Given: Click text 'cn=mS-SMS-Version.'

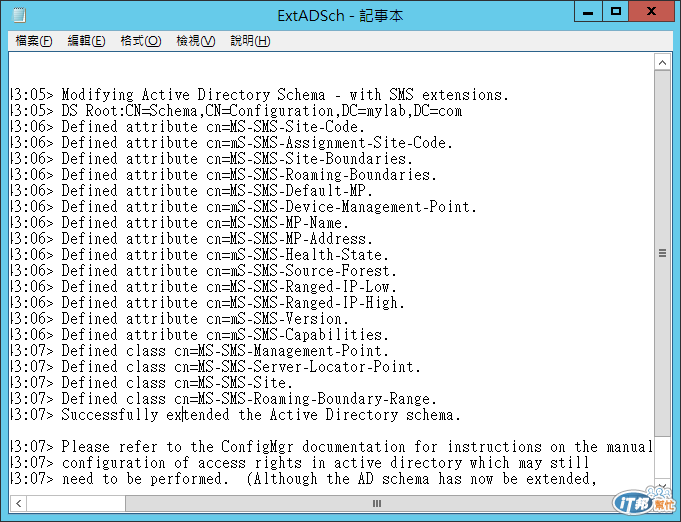Looking at the screenshot, I should (x=278, y=319).
